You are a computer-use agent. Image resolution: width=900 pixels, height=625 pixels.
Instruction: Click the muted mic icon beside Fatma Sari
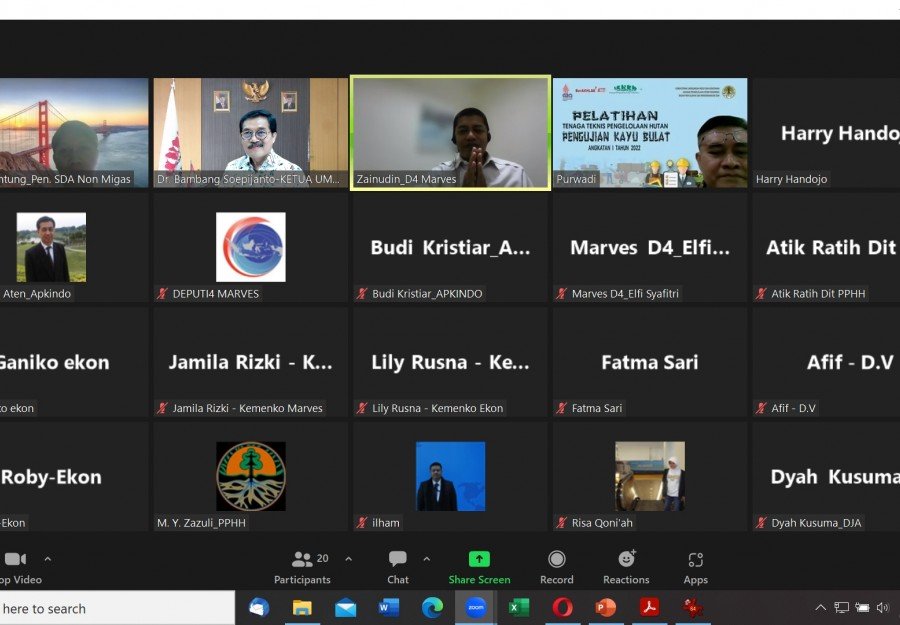point(562,408)
